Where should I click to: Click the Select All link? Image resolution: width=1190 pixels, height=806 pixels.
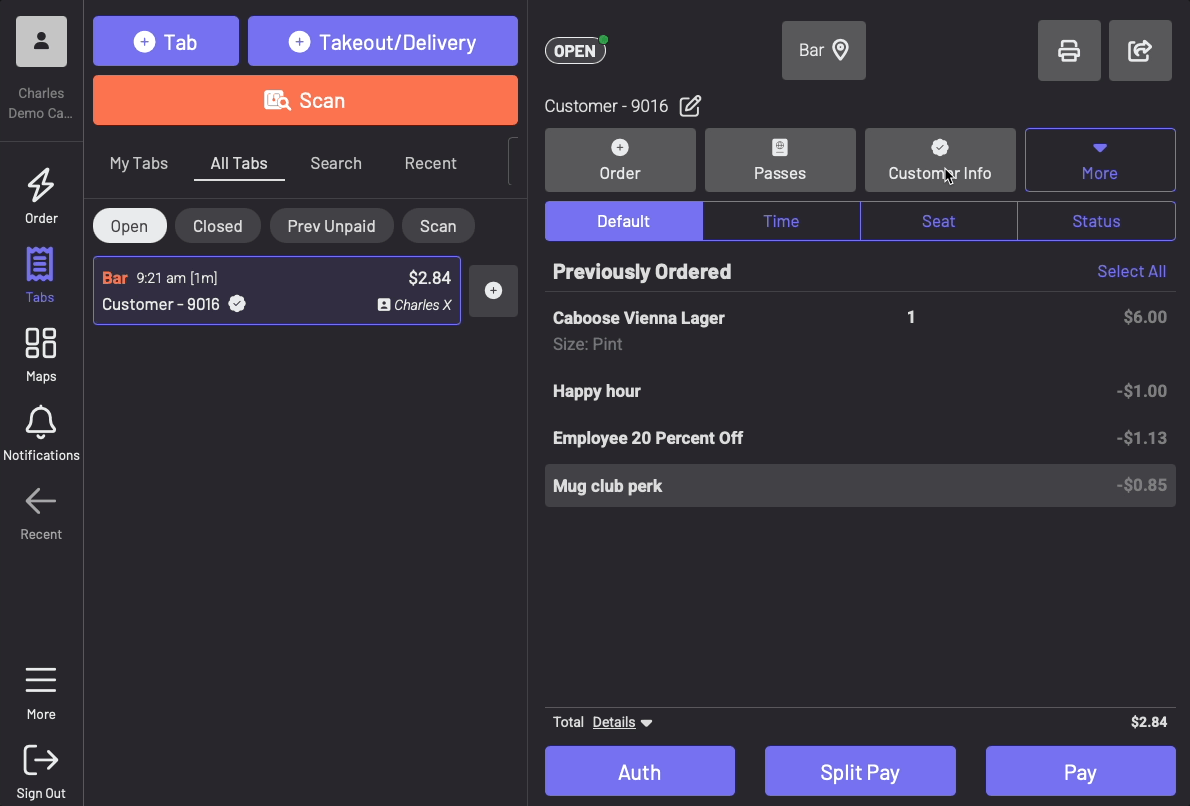click(1131, 271)
